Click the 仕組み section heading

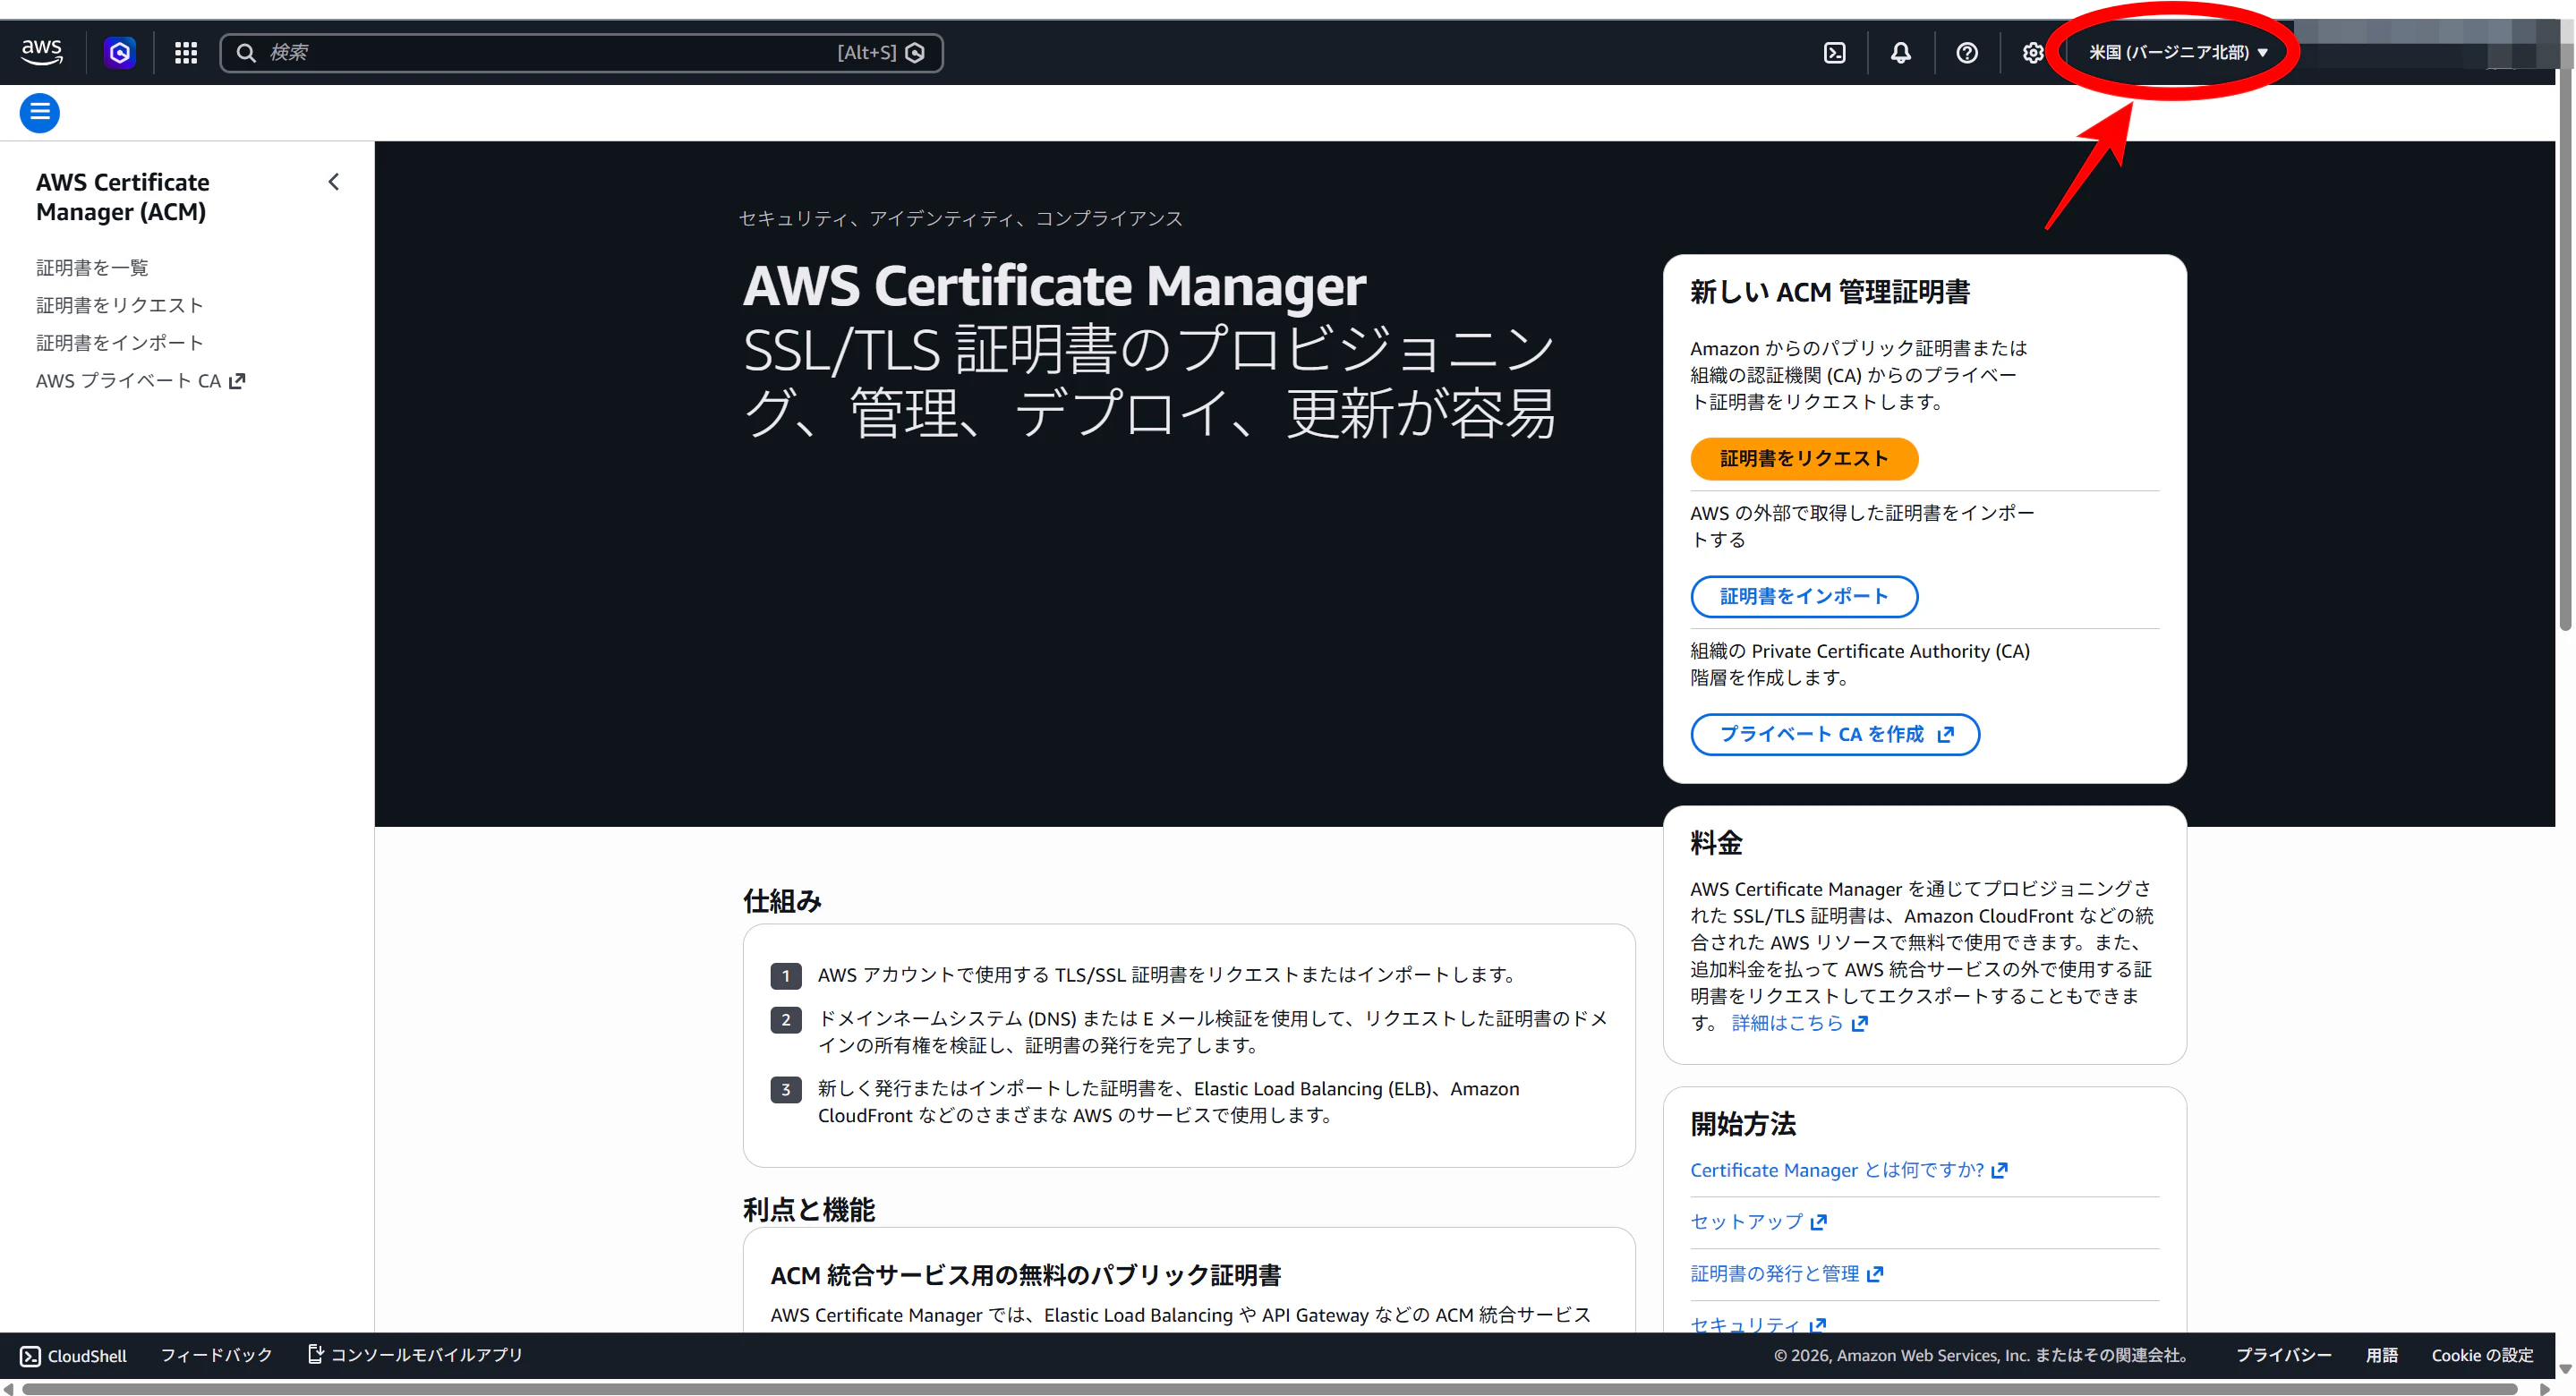tap(782, 901)
